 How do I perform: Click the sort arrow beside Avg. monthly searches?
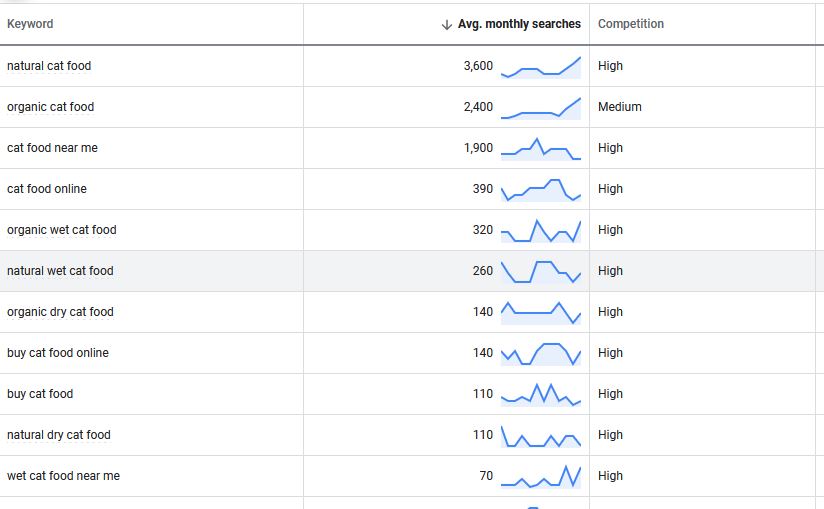[x=447, y=24]
